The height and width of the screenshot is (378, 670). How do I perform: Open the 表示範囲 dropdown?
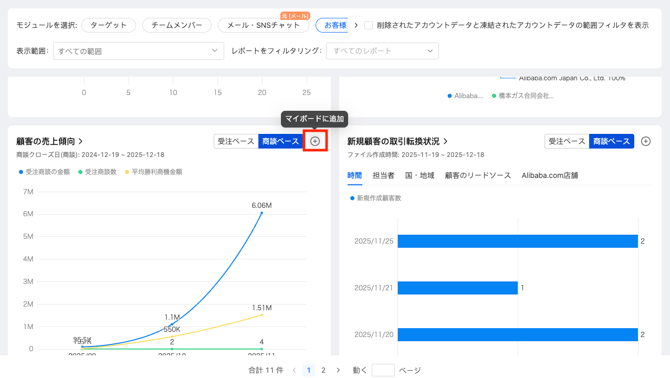tap(138, 51)
